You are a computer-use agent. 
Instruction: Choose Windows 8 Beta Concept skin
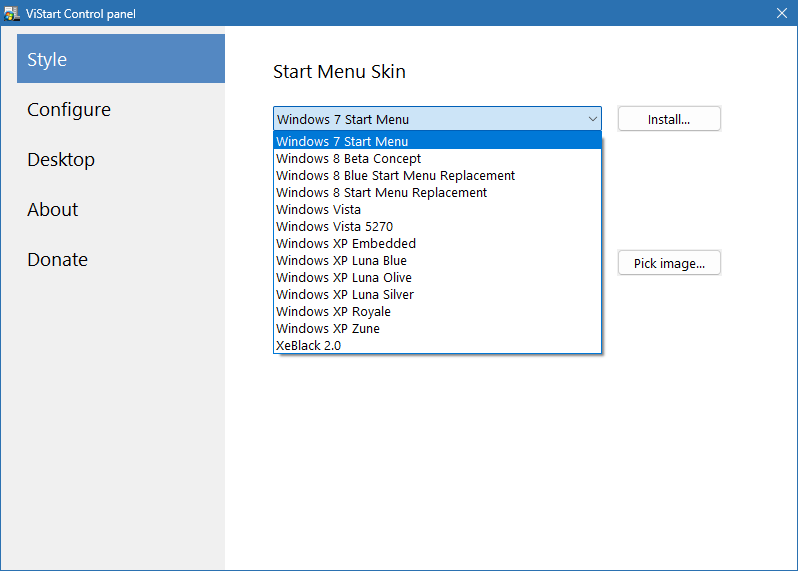click(x=348, y=158)
